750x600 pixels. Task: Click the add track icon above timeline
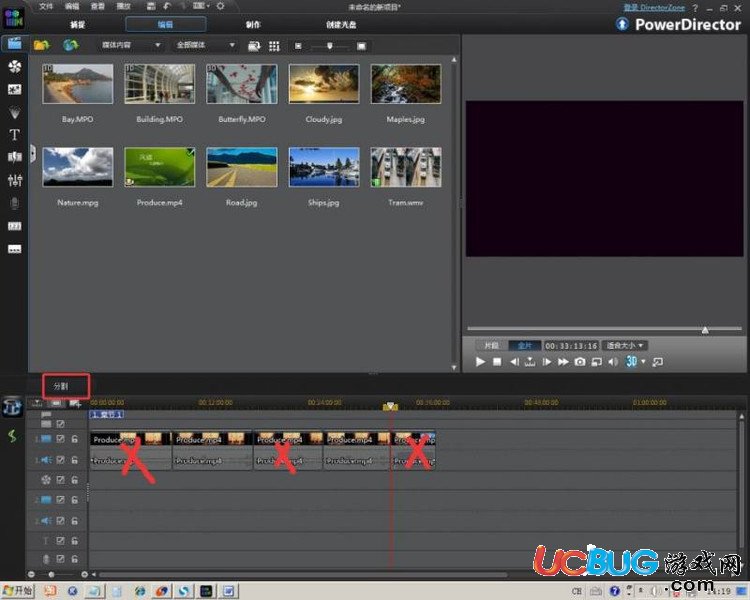75,403
